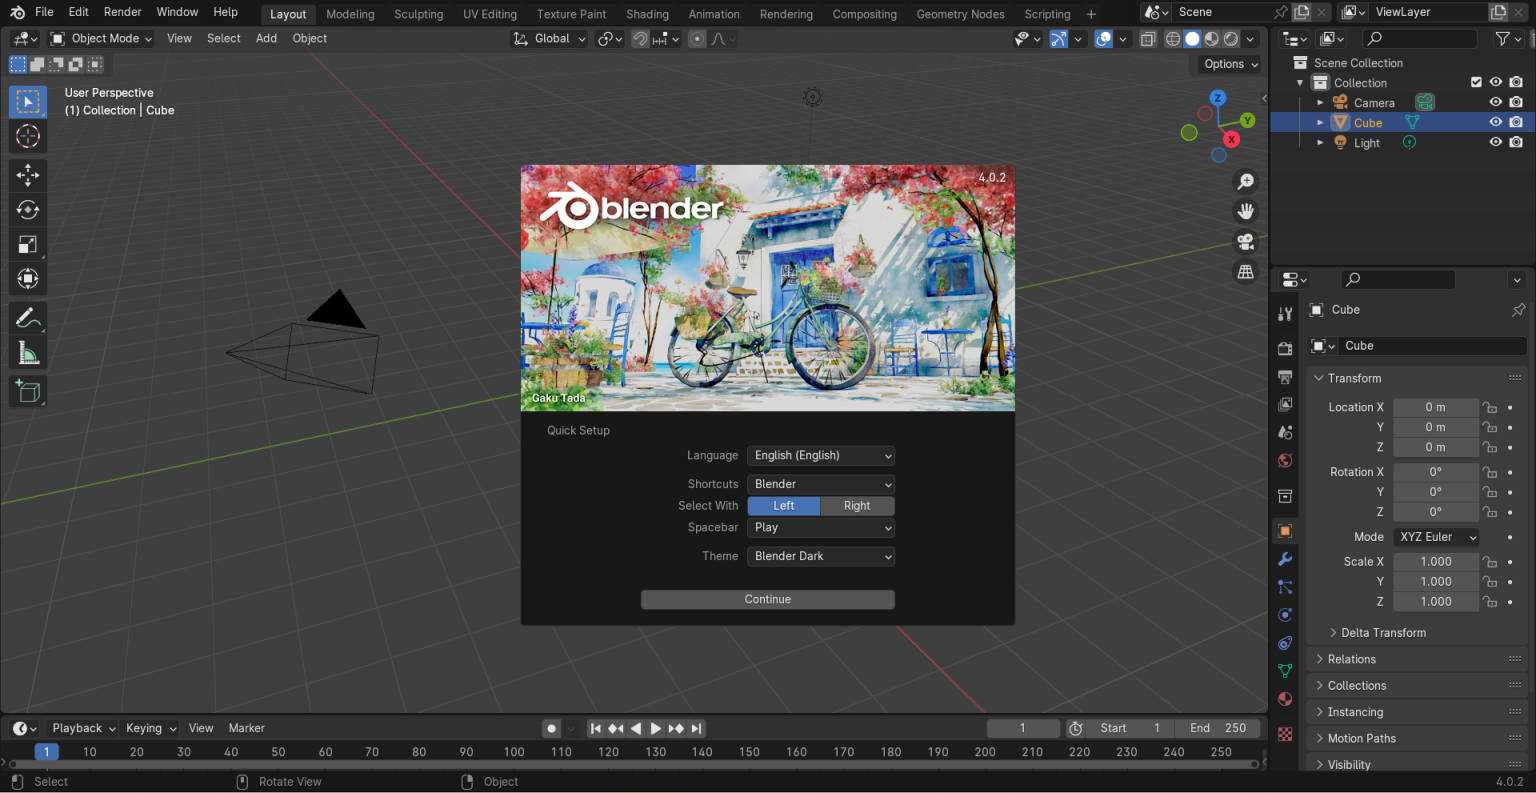Select the Scale tool

pyautogui.click(x=27, y=244)
